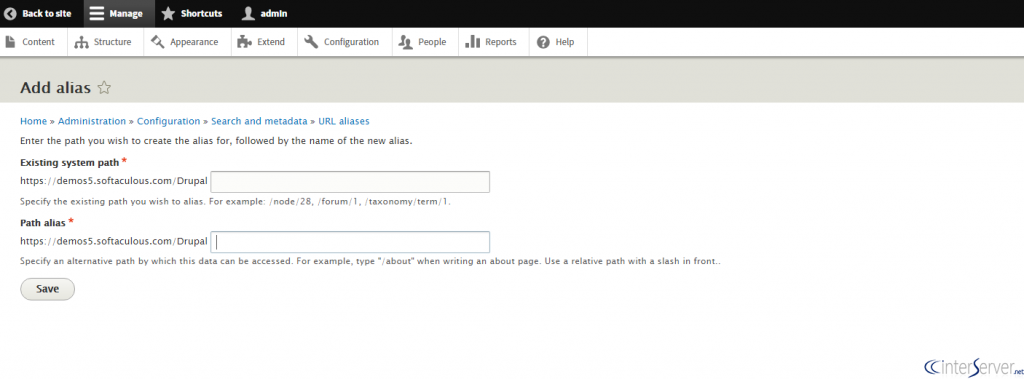Click the Appearance paintbrush icon
The height and width of the screenshot is (379, 1024).
[157, 42]
